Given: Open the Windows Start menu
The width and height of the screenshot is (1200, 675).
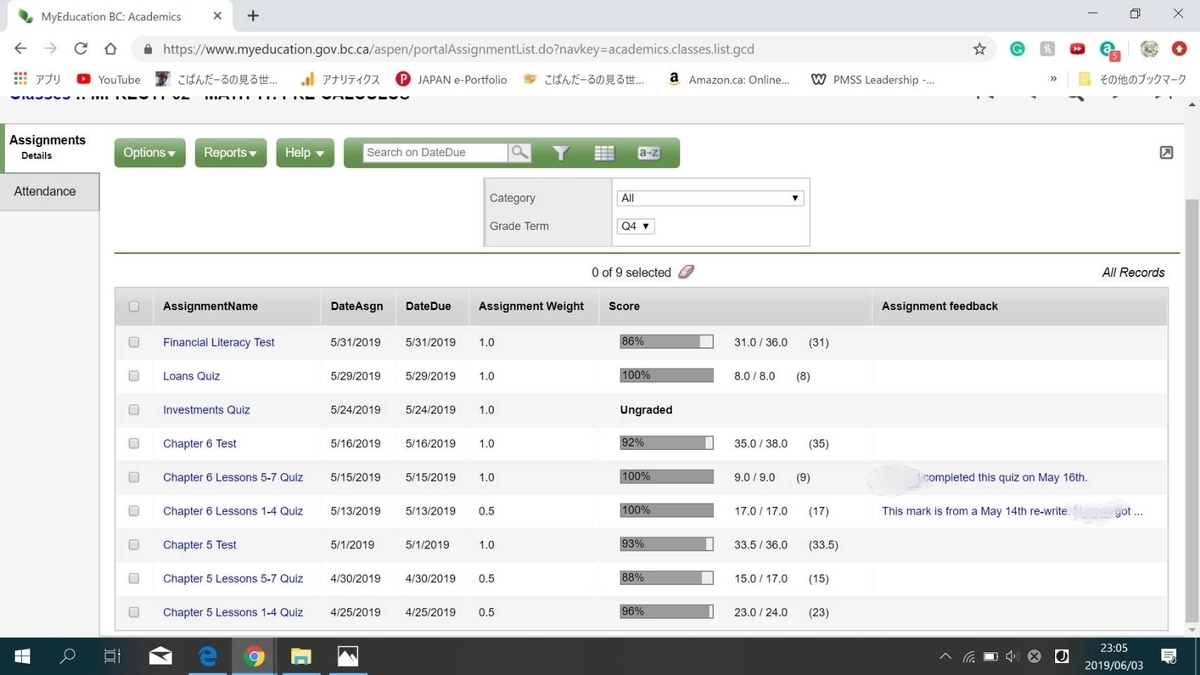Looking at the screenshot, I should coord(21,656).
